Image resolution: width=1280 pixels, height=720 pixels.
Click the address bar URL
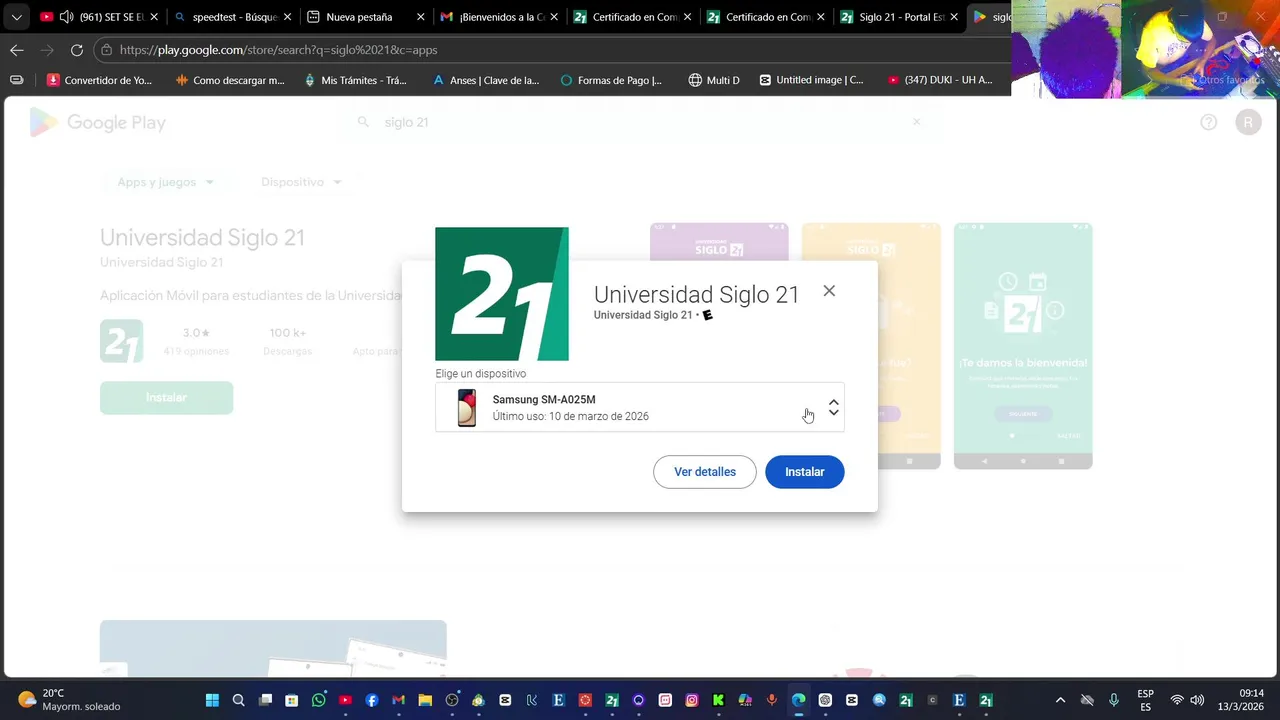tap(278, 50)
